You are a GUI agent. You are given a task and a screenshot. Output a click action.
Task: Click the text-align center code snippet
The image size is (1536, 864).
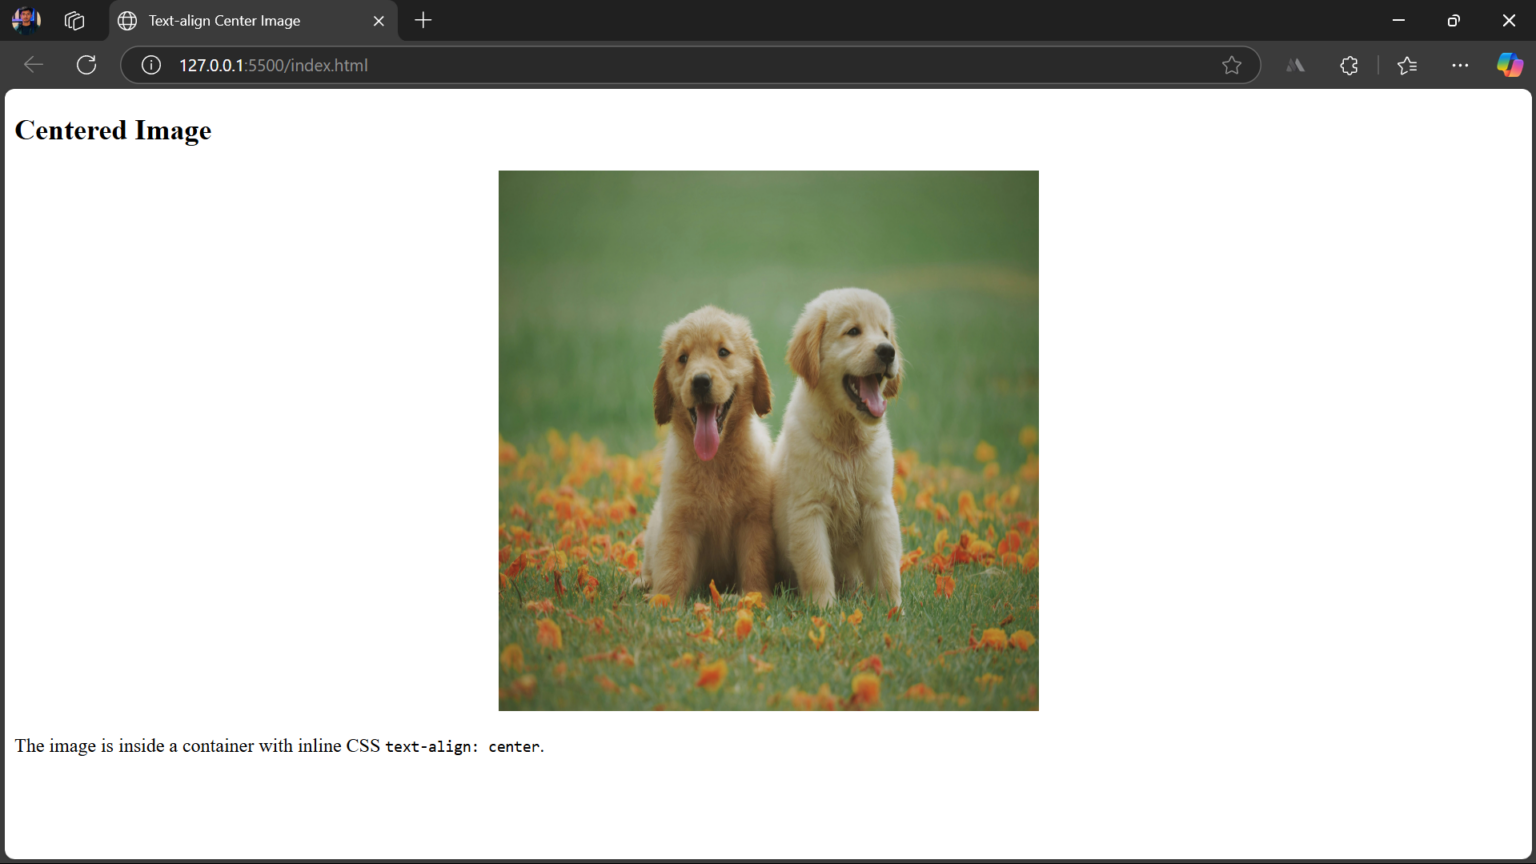(x=461, y=746)
